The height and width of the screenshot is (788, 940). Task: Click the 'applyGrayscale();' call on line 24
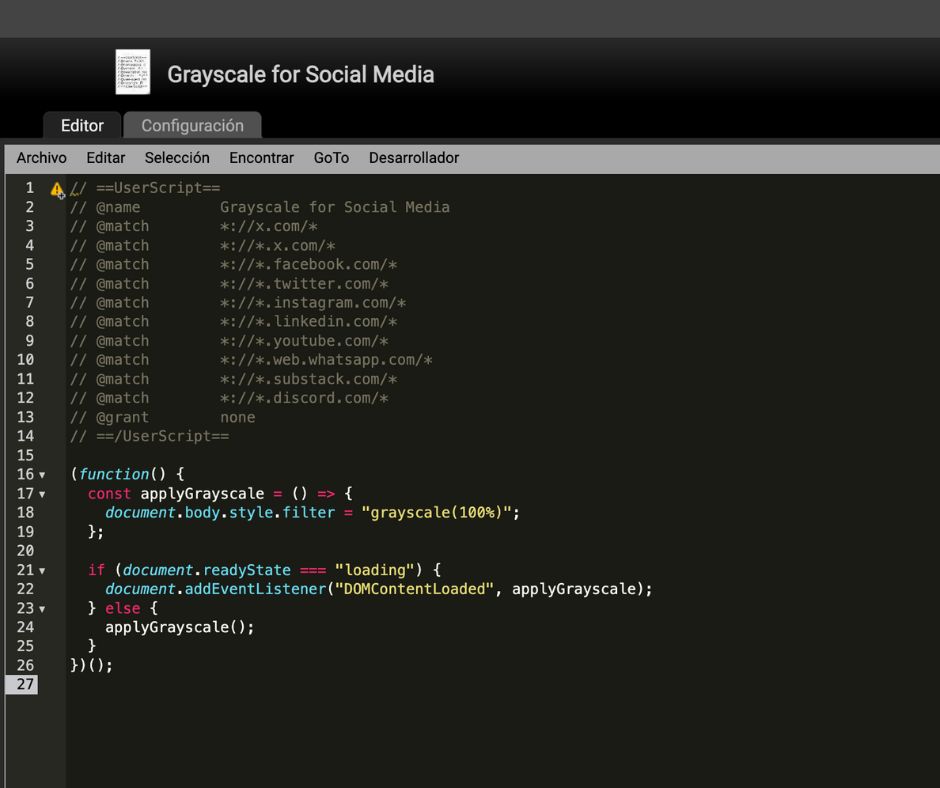180,627
